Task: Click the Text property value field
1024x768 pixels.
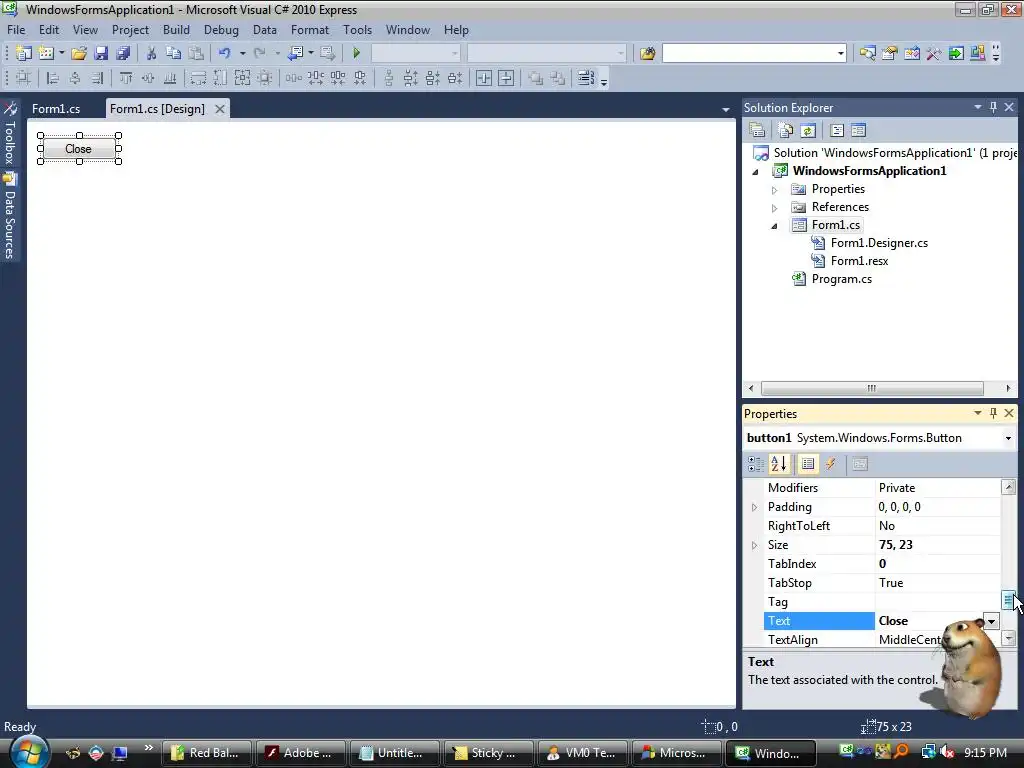Action: click(x=929, y=621)
